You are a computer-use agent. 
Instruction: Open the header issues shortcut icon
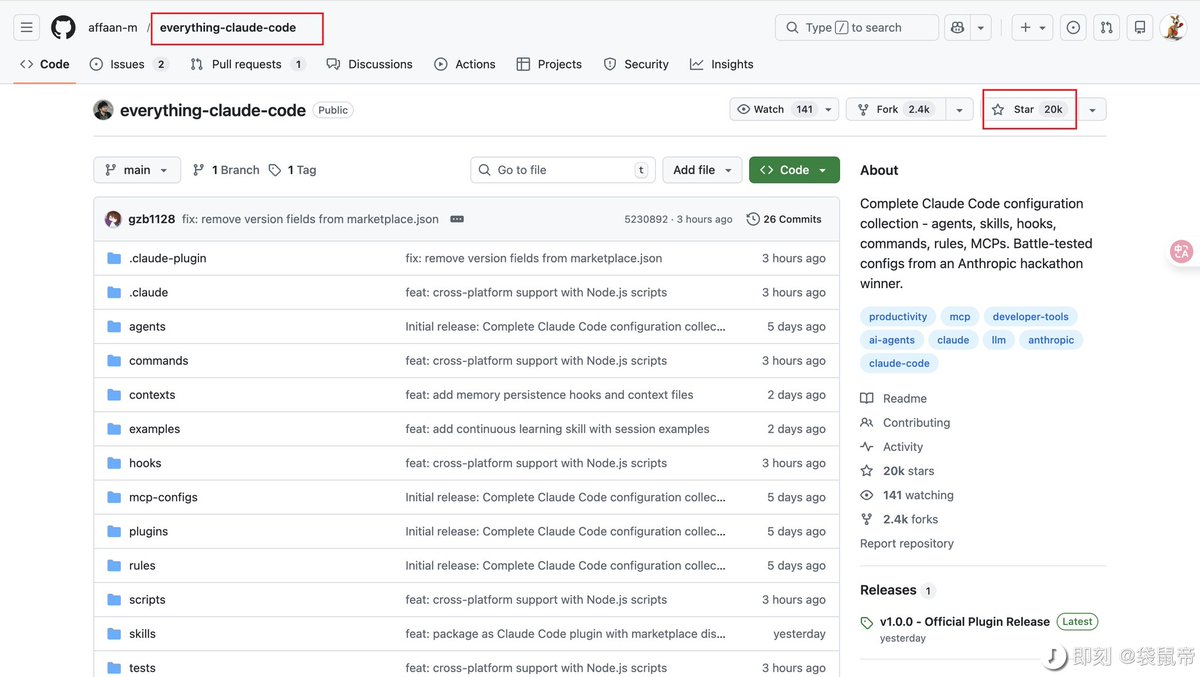1073,28
